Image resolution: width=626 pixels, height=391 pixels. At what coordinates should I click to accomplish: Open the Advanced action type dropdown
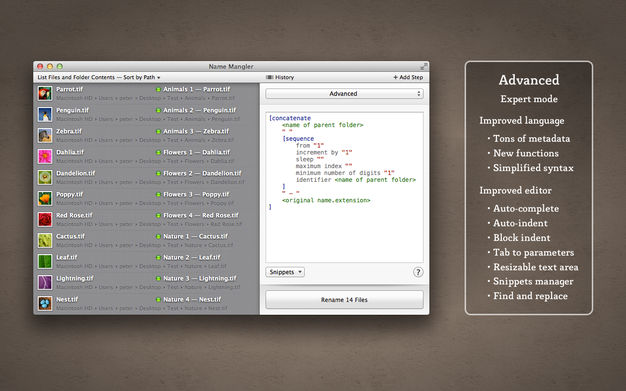tap(344, 93)
